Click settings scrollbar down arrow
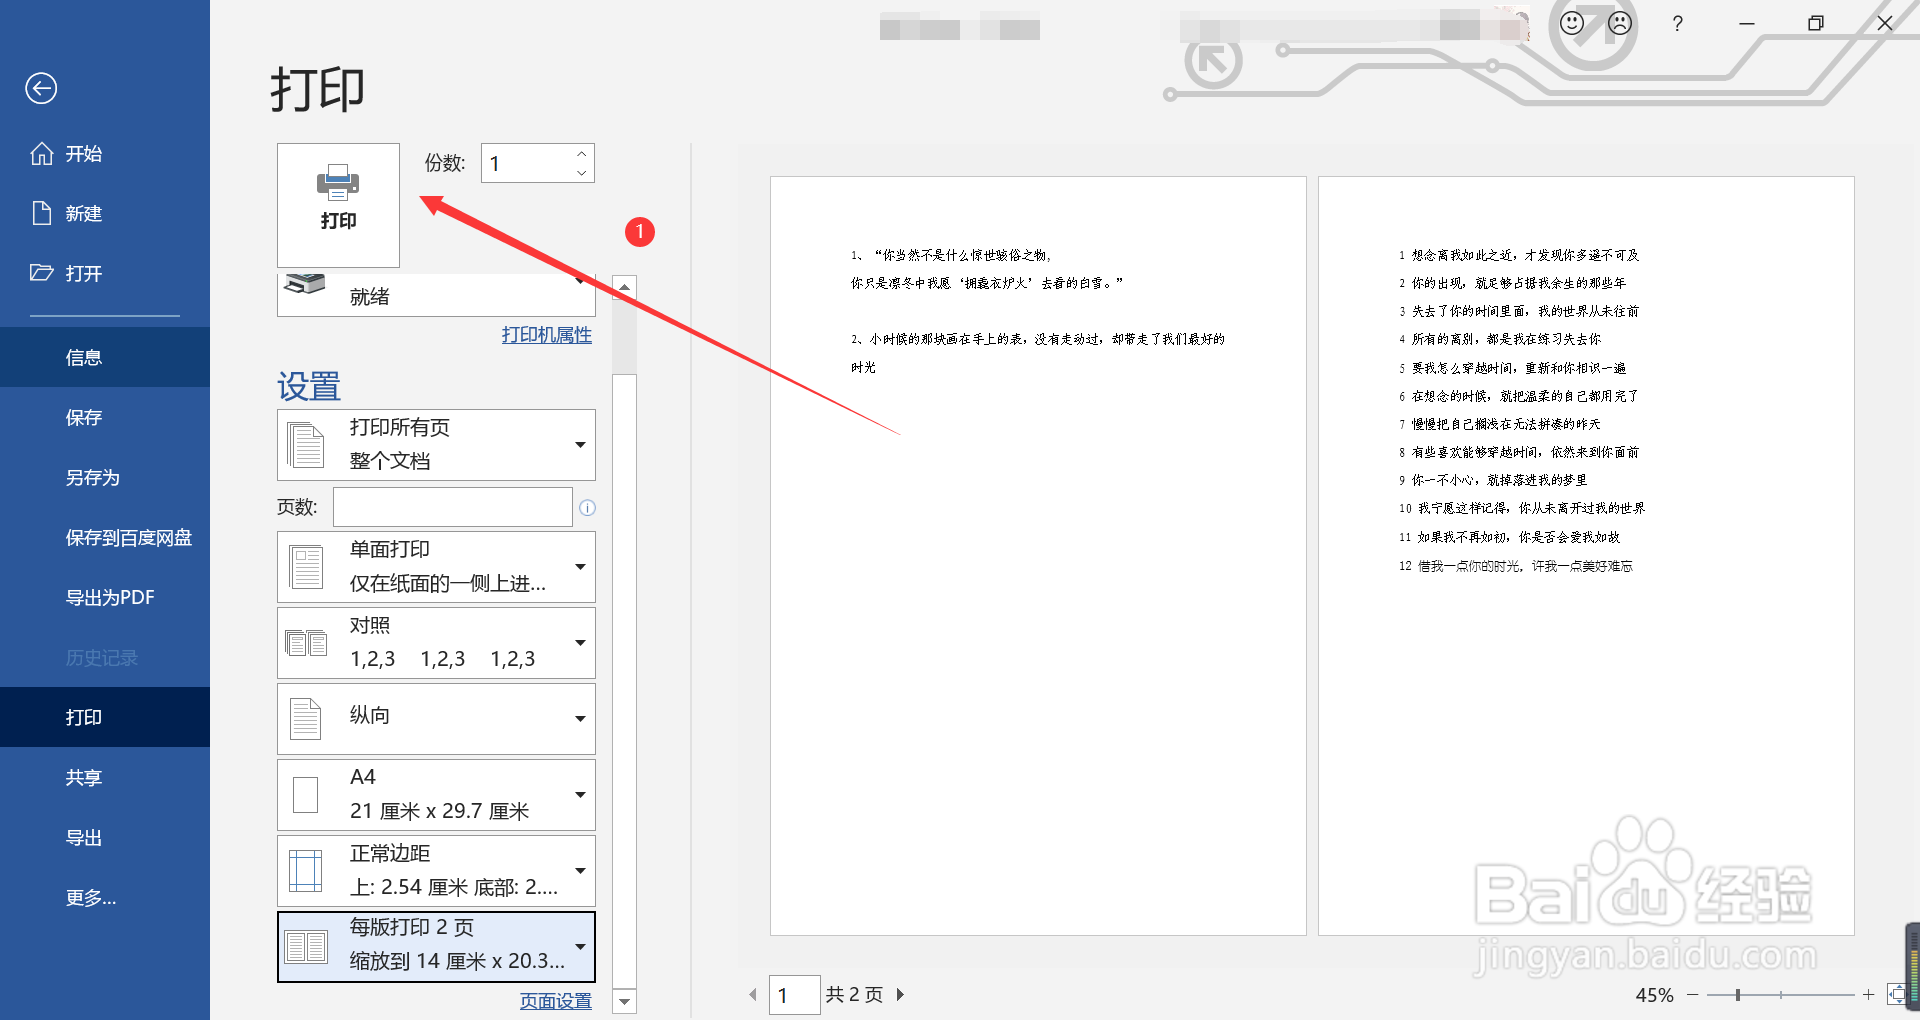 click(624, 1001)
